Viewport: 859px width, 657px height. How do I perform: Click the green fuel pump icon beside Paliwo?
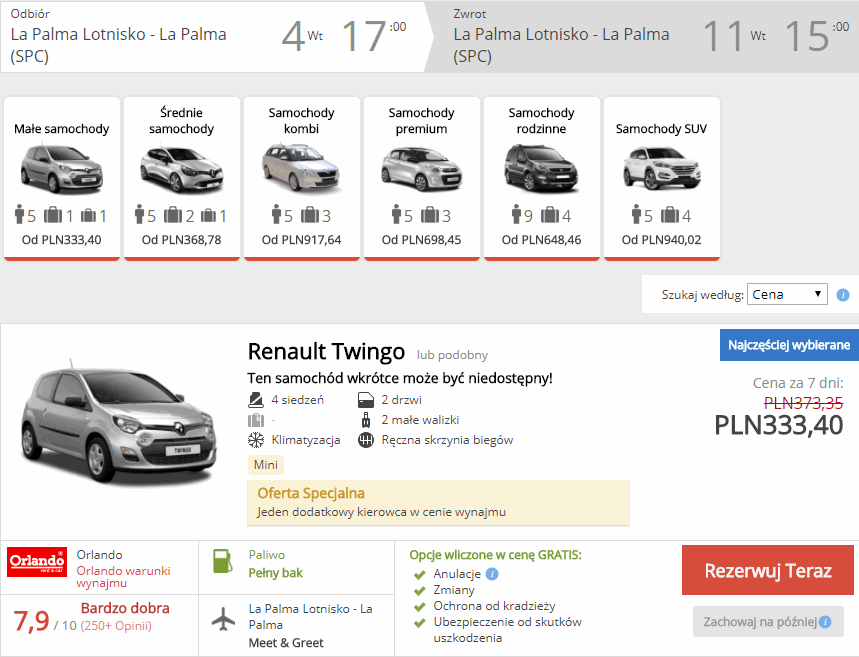click(x=221, y=561)
